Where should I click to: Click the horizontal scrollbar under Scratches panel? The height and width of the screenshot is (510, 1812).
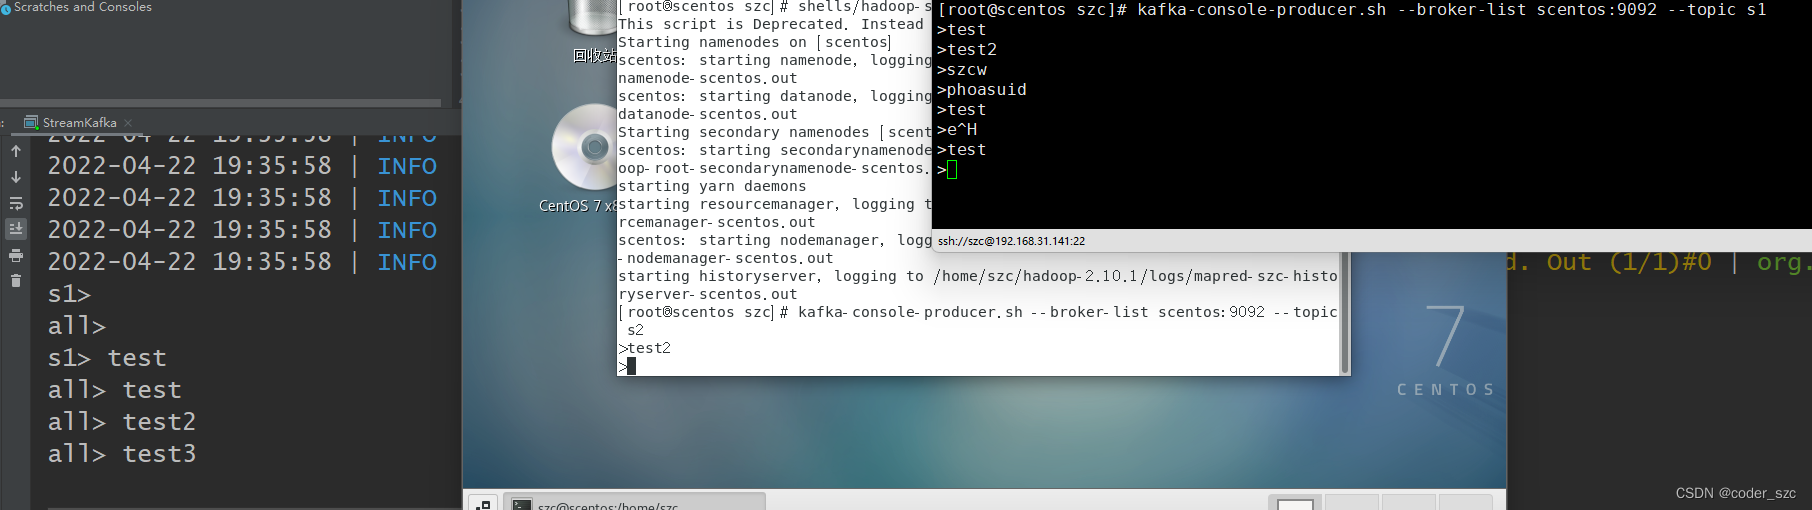[220, 103]
